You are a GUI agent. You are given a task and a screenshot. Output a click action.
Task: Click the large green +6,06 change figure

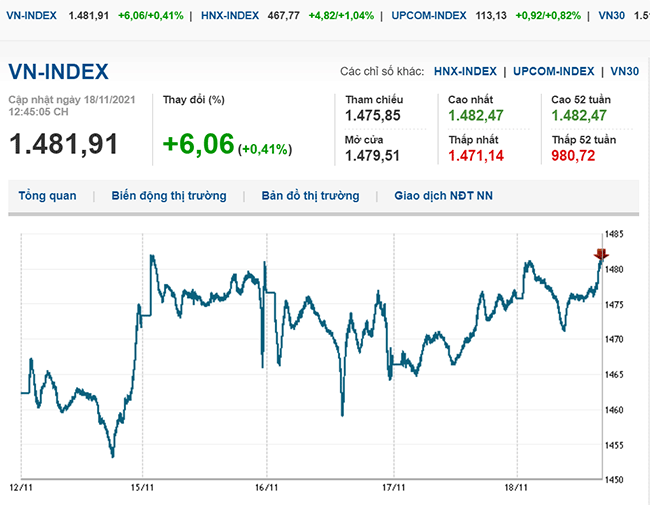pyautogui.click(x=198, y=145)
